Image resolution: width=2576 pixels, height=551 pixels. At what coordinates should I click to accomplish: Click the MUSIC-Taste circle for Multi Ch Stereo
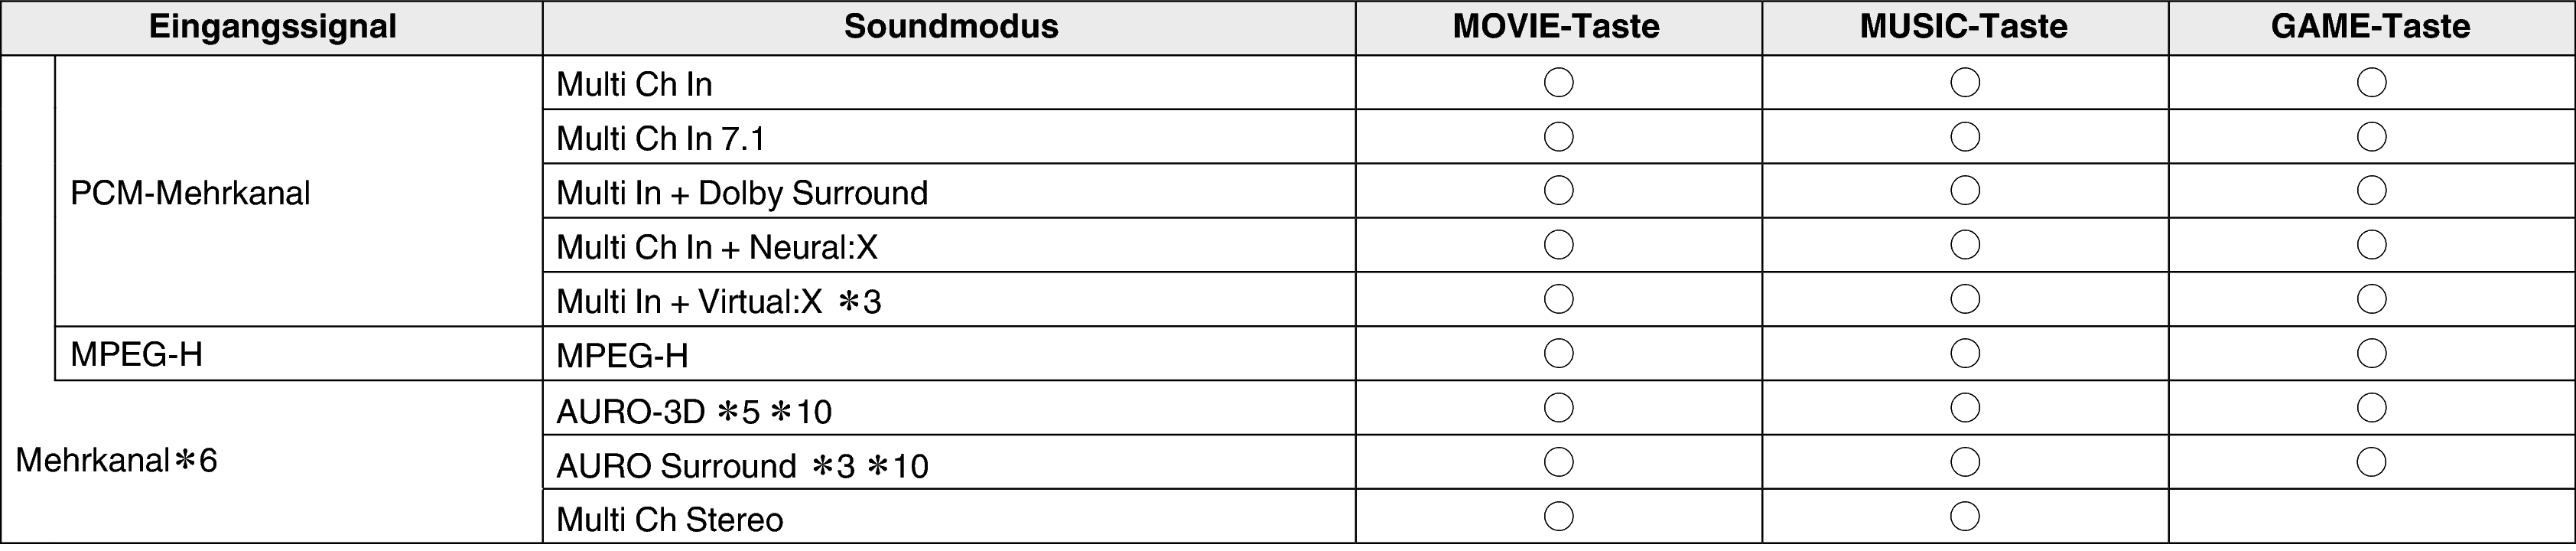[x=1964, y=516]
